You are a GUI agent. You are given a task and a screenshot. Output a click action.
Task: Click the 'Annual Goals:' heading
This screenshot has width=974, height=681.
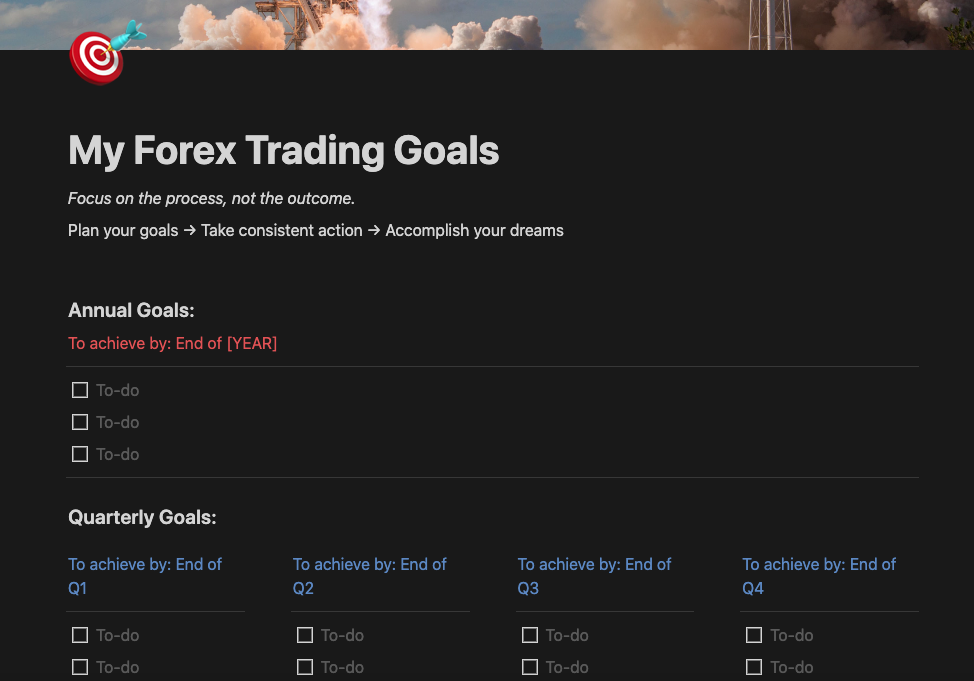131,310
